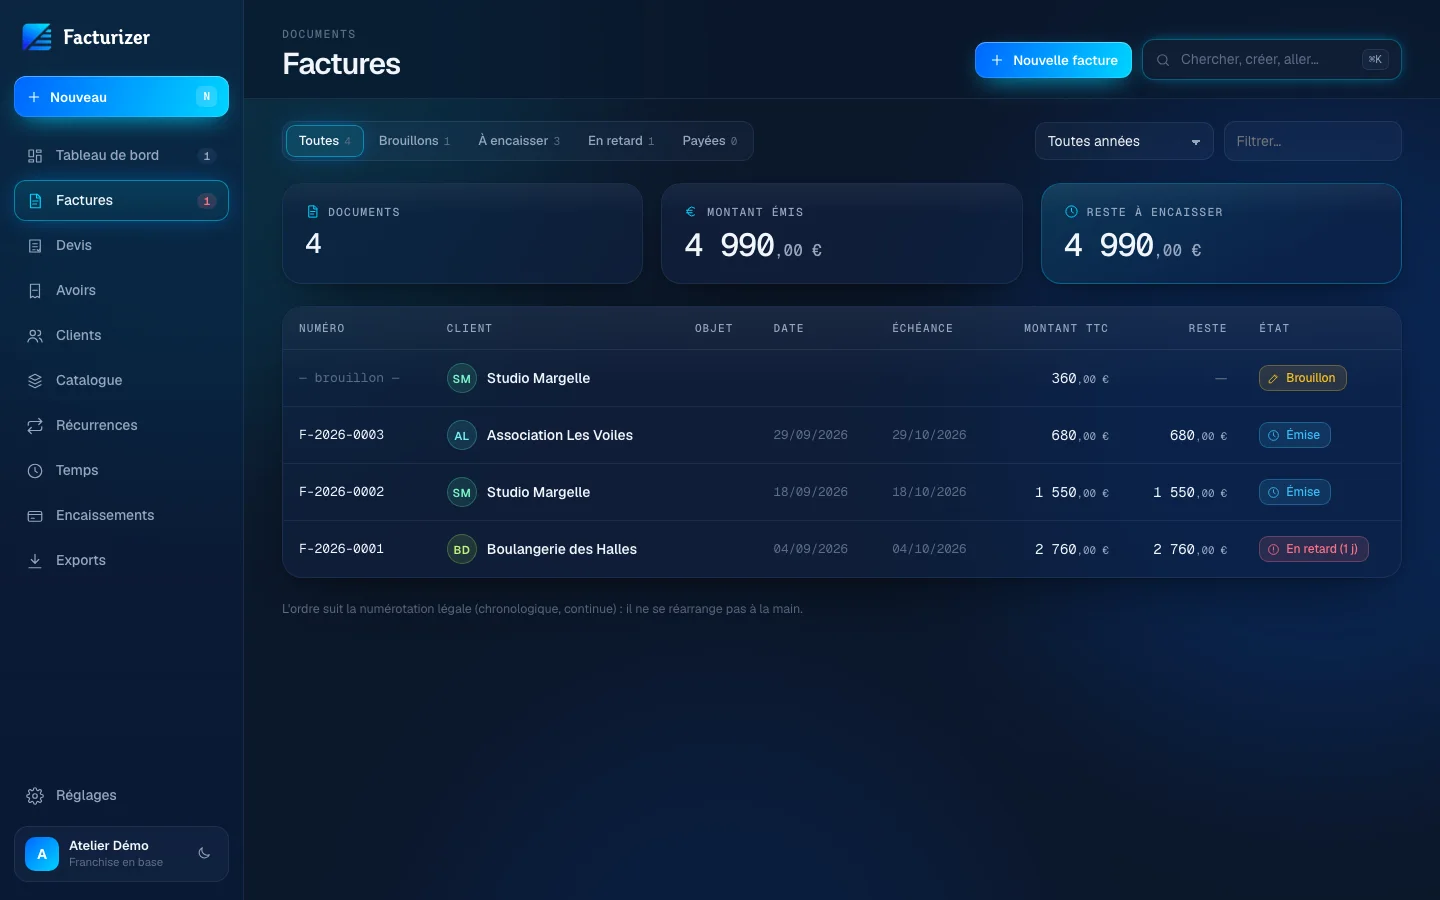The image size is (1440, 900).
Task: Click the Brouillon status badge
Action: point(1302,378)
